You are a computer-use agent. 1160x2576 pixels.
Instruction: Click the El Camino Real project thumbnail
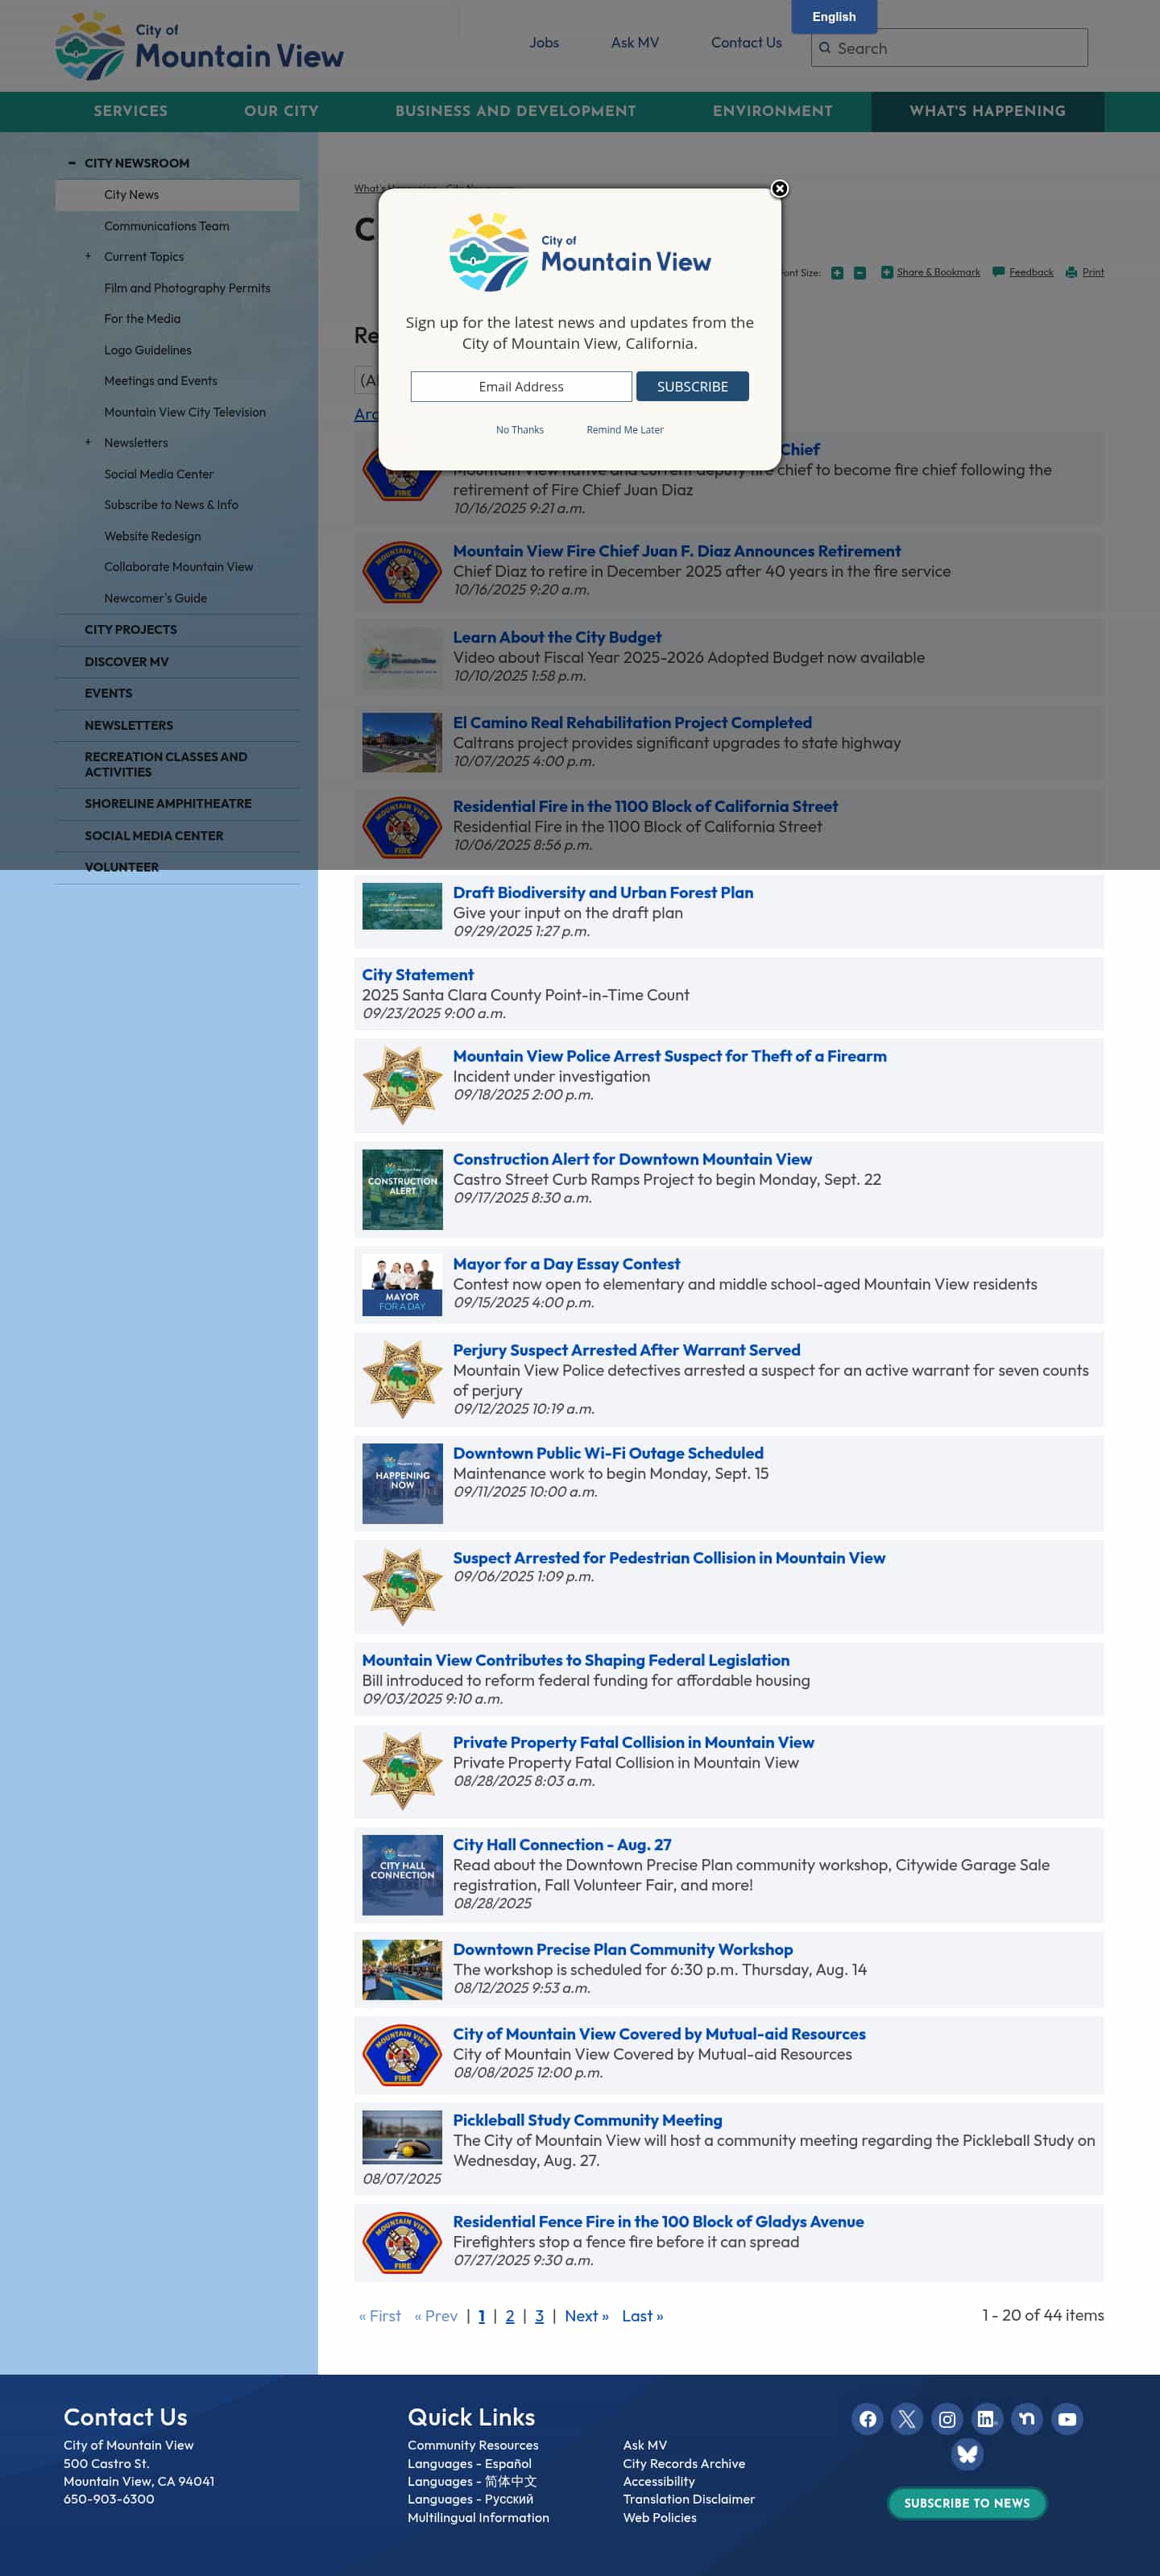click(x=402, y=743)
